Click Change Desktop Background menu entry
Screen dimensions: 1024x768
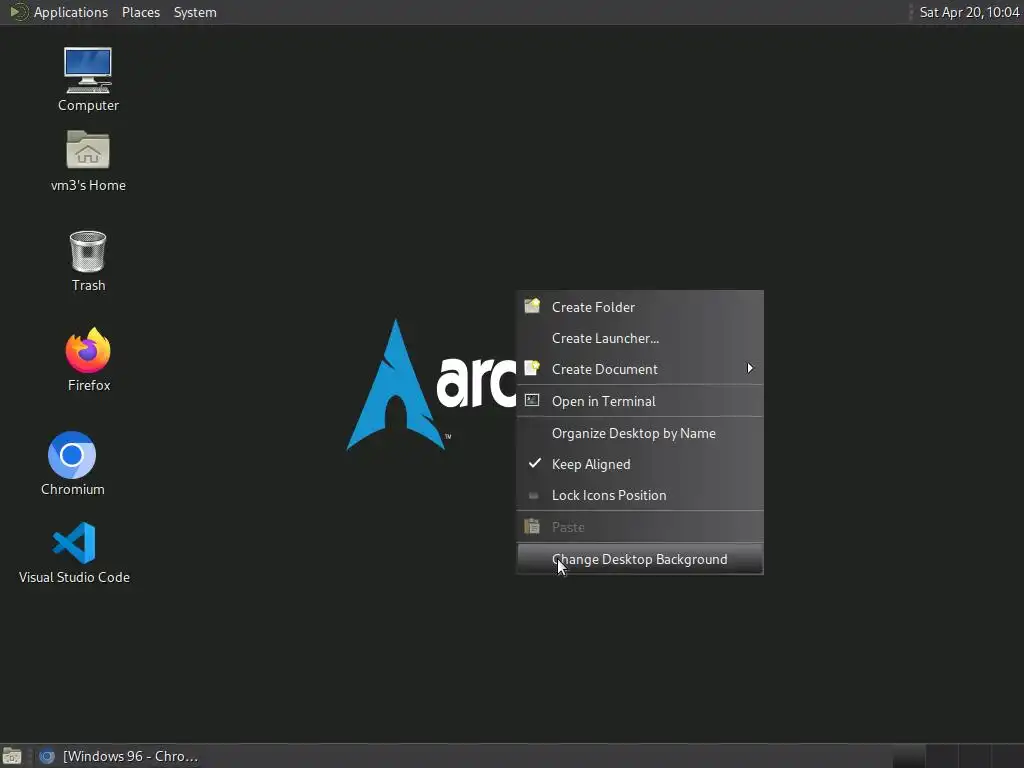point(640,559)
